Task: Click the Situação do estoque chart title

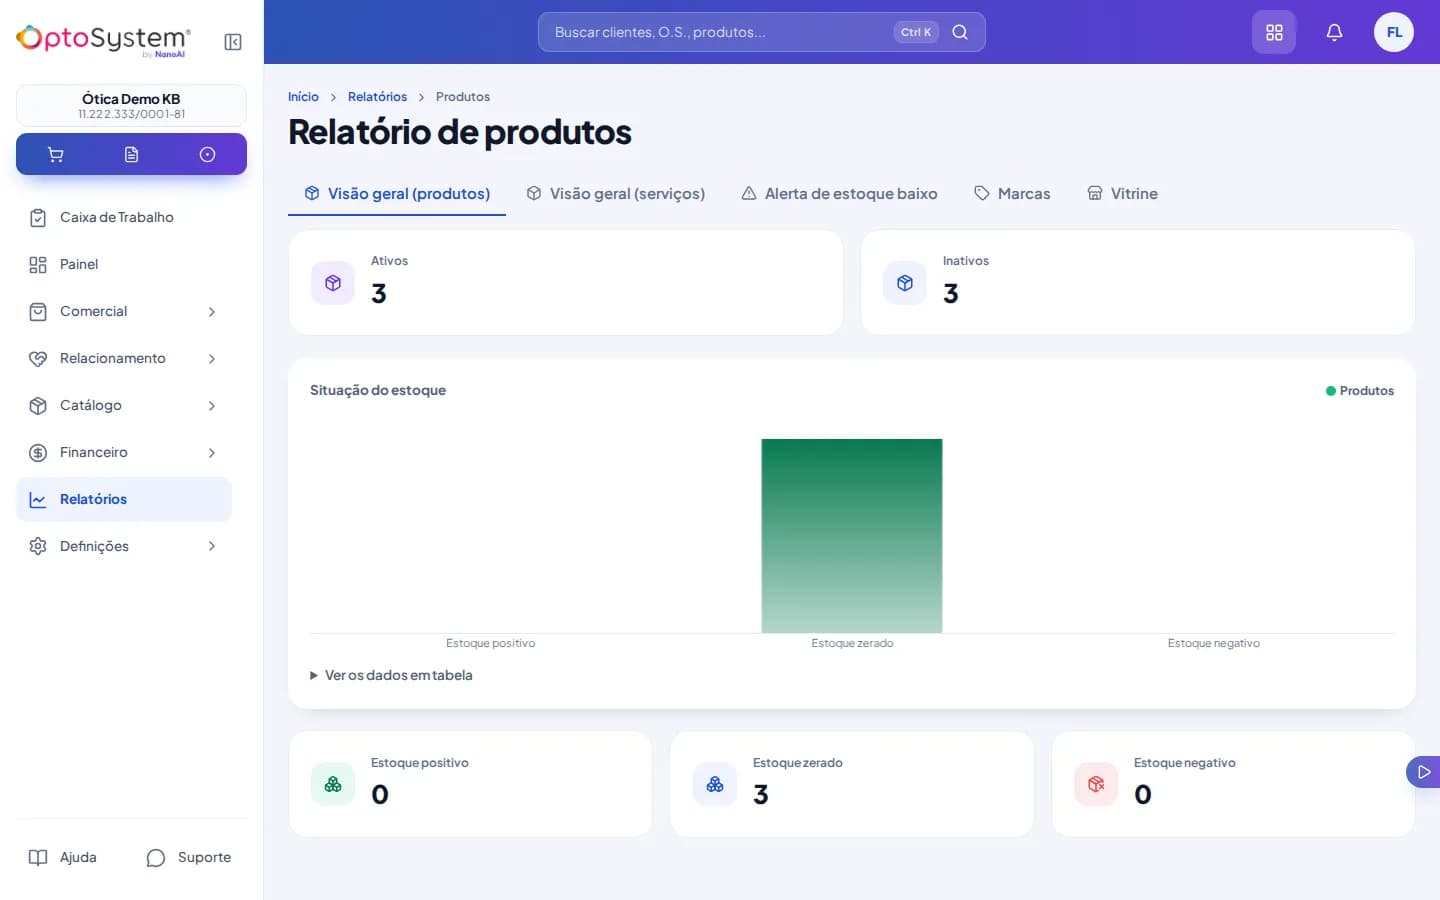Action: 378,390
